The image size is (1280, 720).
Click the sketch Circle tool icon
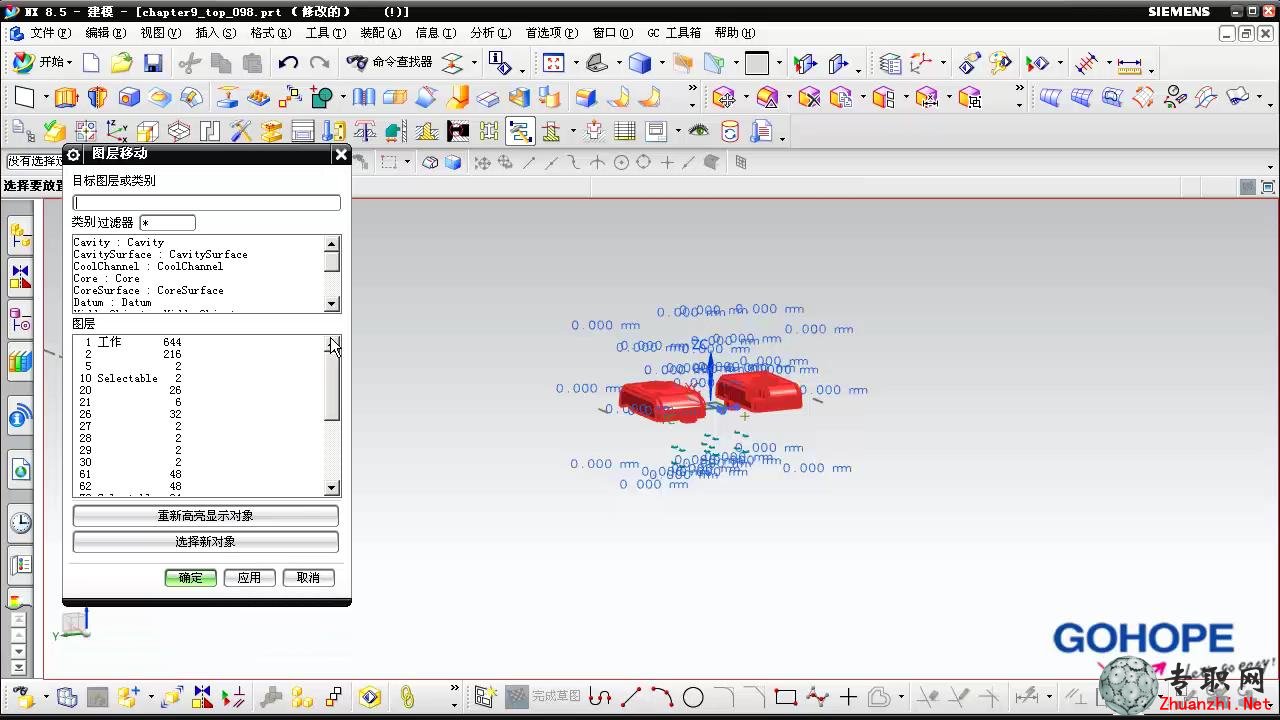pos(693,697)
